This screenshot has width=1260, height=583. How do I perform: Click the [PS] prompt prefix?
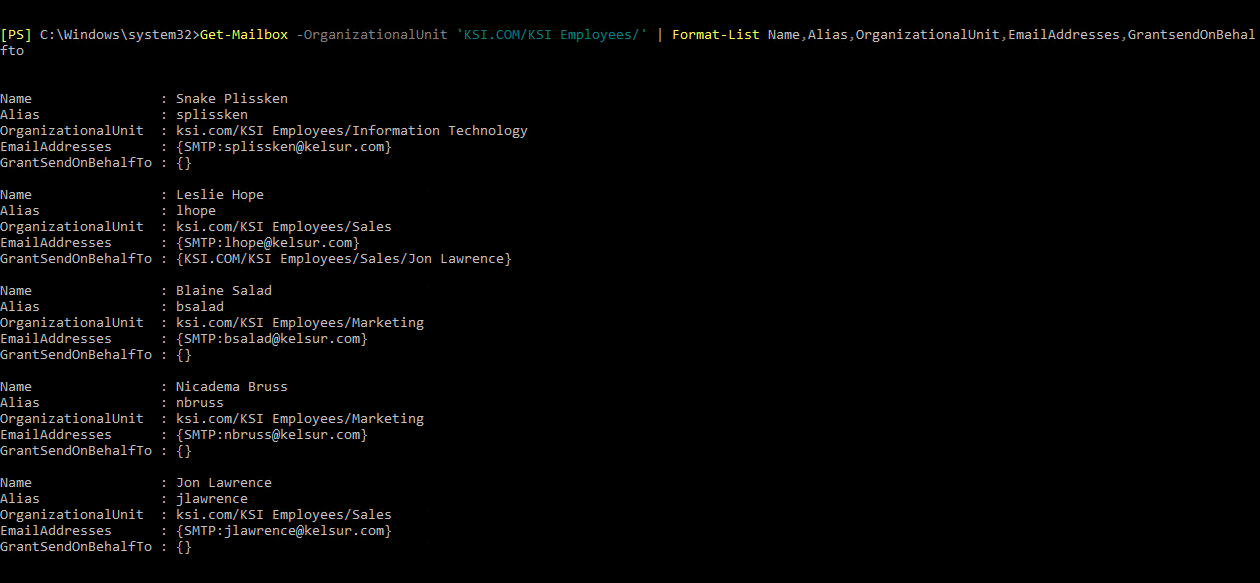(x=16, y=35)
